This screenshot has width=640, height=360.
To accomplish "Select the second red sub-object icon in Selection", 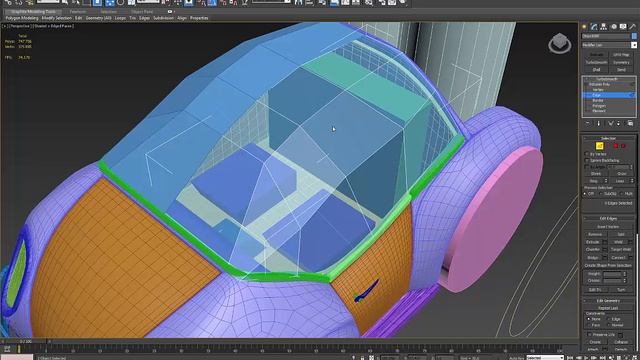I will click(623, 146).
